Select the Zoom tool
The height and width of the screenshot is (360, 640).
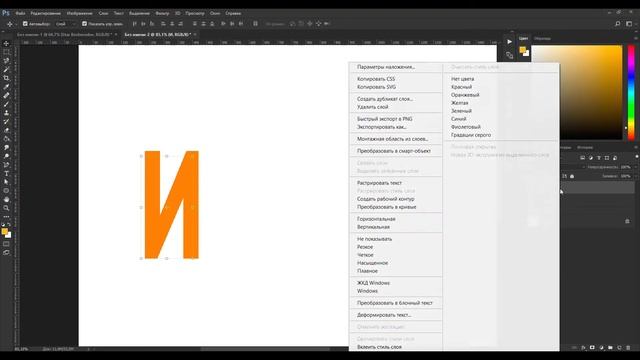(x=6, y=208)
